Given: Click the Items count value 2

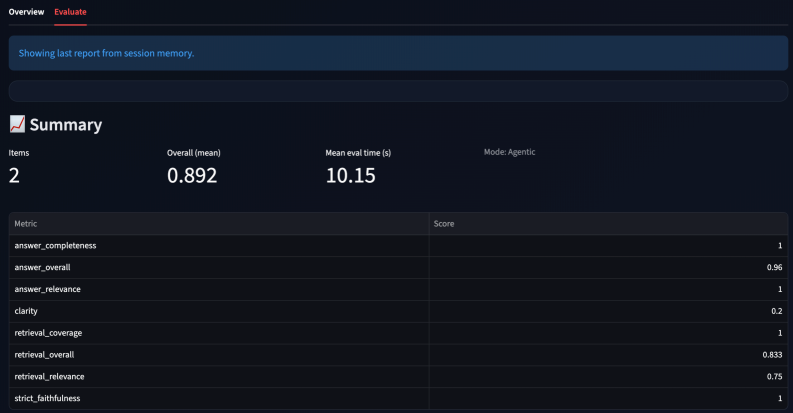Looking at the screenshot, I should point(15,176).
